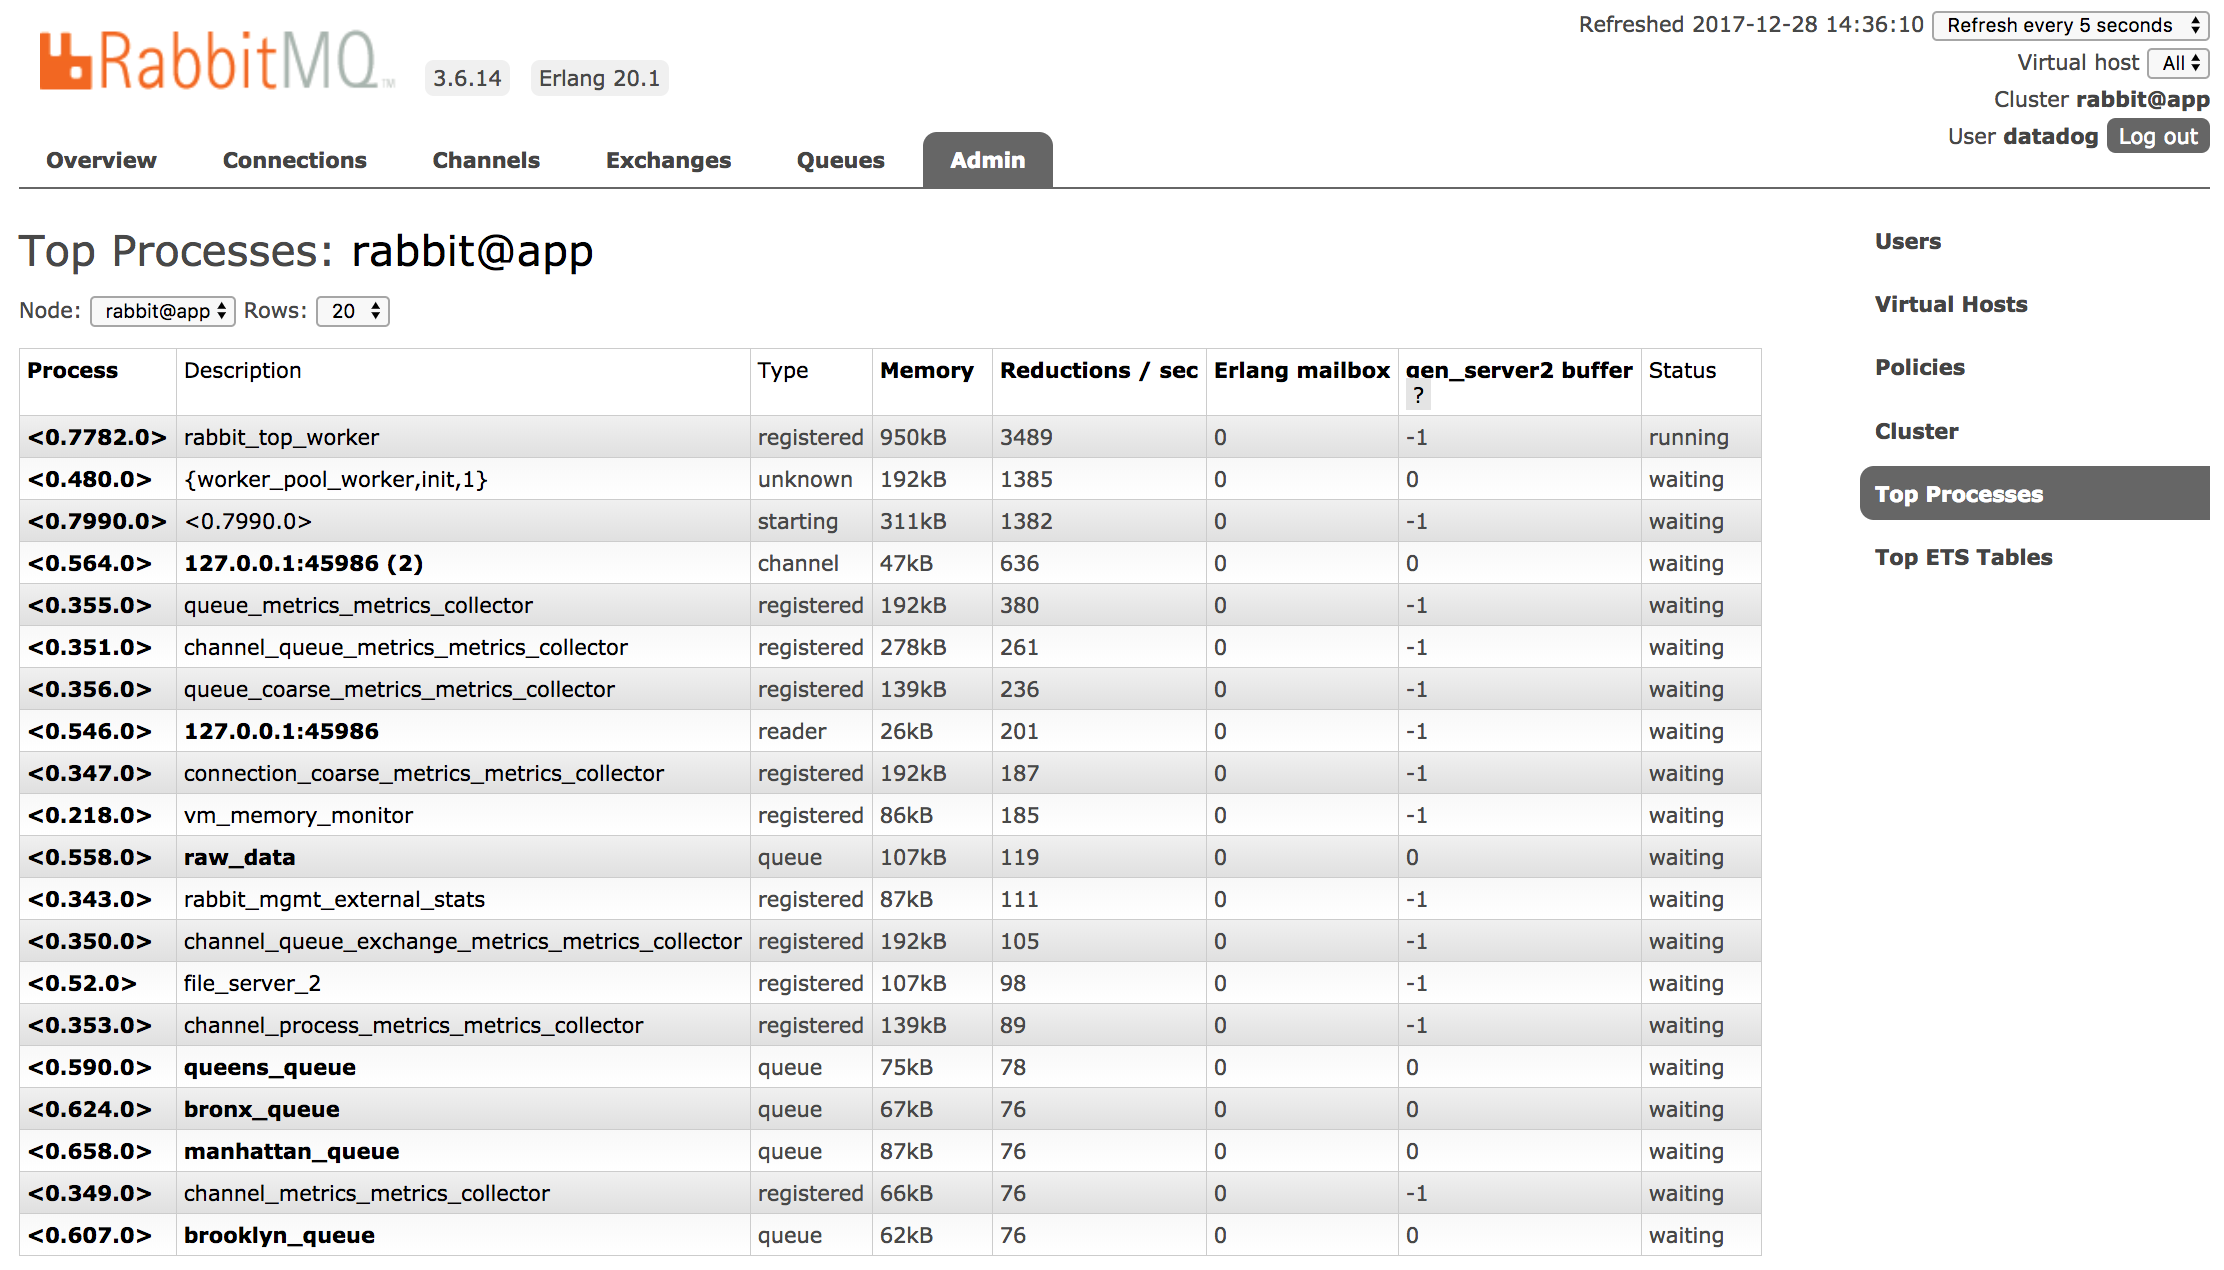Switch to the Connections tab
The height and width of the screenshot is (1270, 2224).
[x=294, y=160]
